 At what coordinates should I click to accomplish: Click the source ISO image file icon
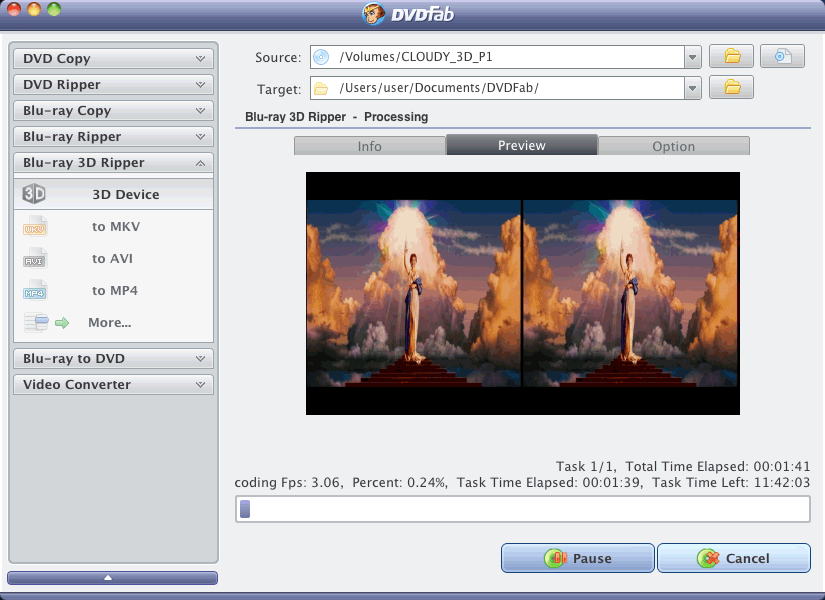782,56
